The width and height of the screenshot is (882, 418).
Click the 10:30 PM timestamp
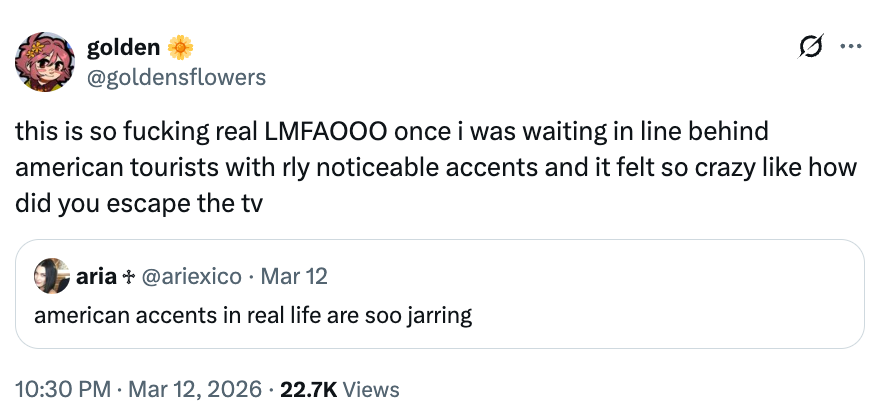[x=61, y=389]
